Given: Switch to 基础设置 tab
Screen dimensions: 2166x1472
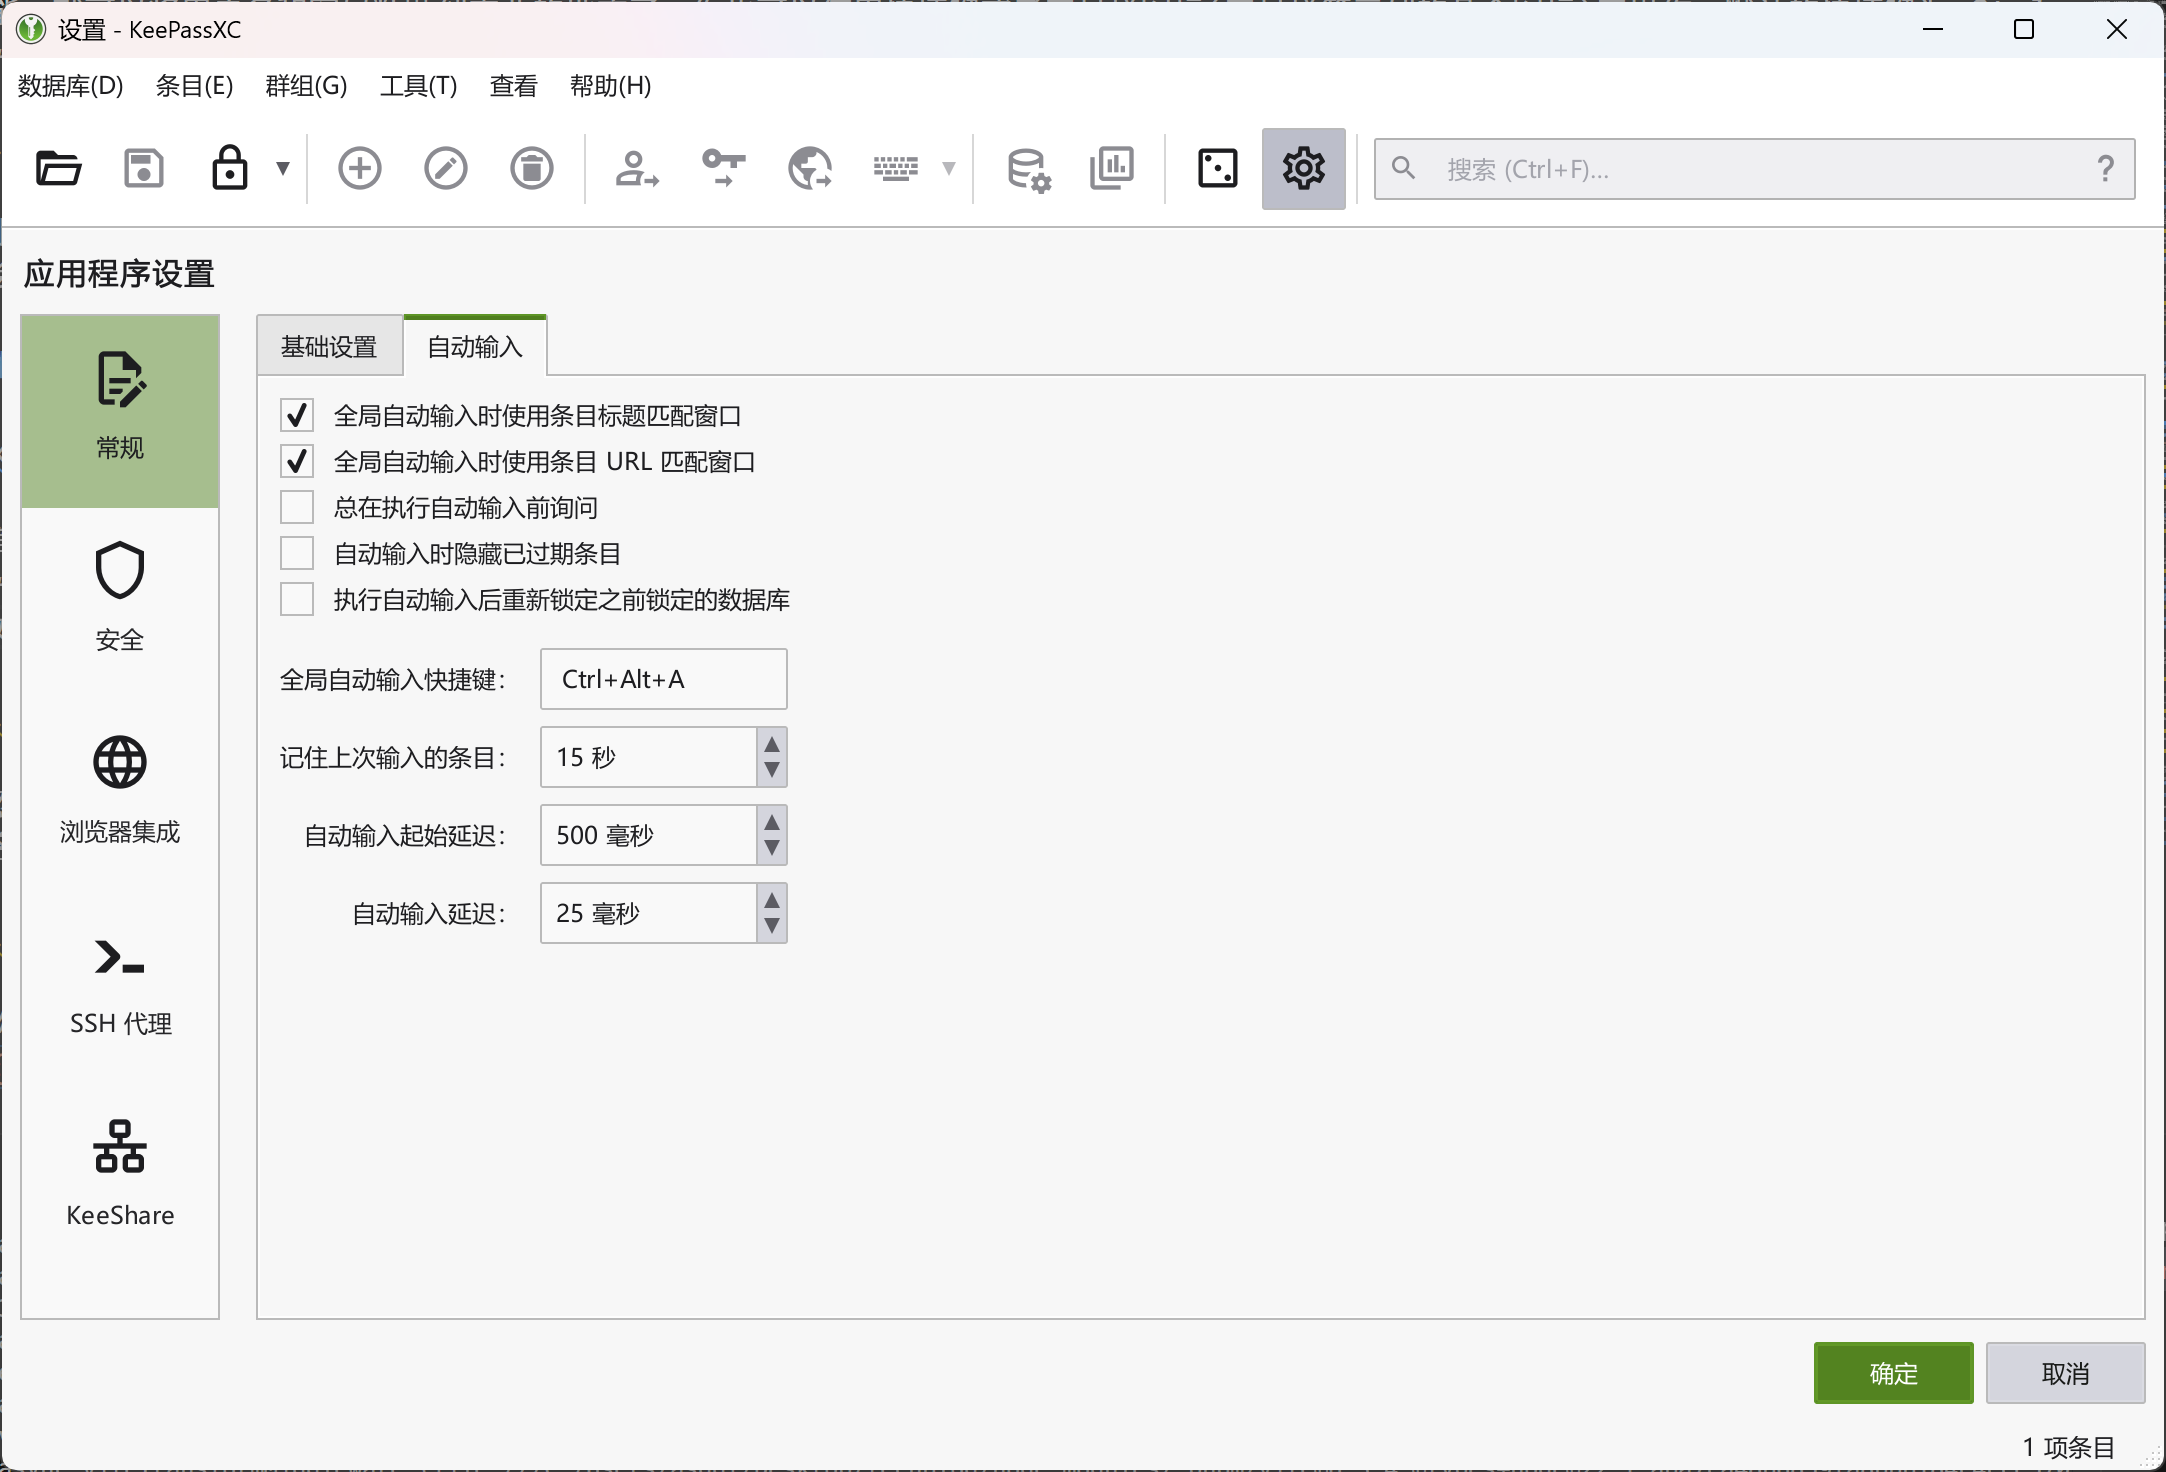Looking at the screenshot, I should tap(329, 346).
